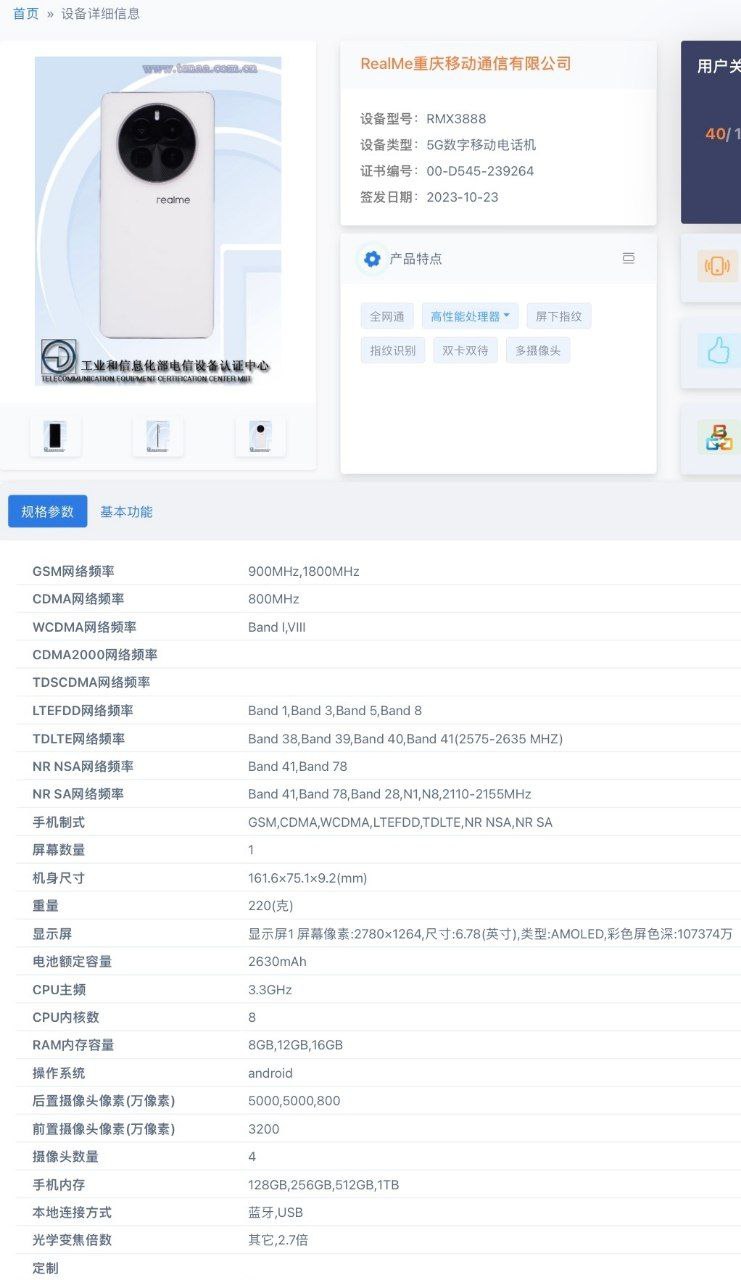741x1280 pixels.
Task: Click the RealMe重庆移动通信有限公司 company title
Action: (x=465, y=64)
